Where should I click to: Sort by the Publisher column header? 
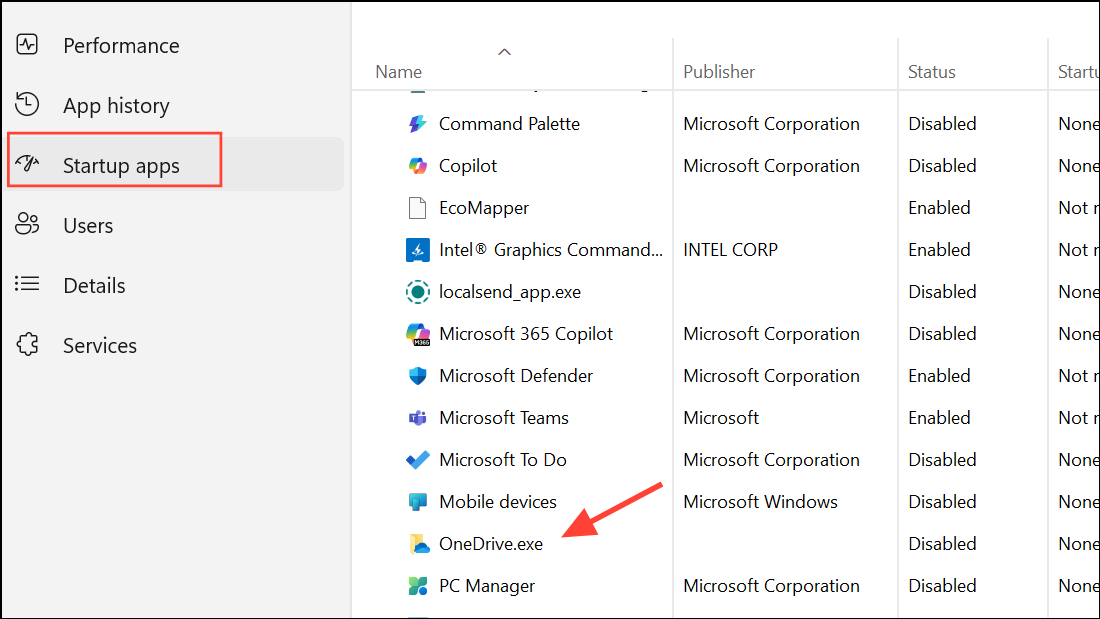click(719, 72)
